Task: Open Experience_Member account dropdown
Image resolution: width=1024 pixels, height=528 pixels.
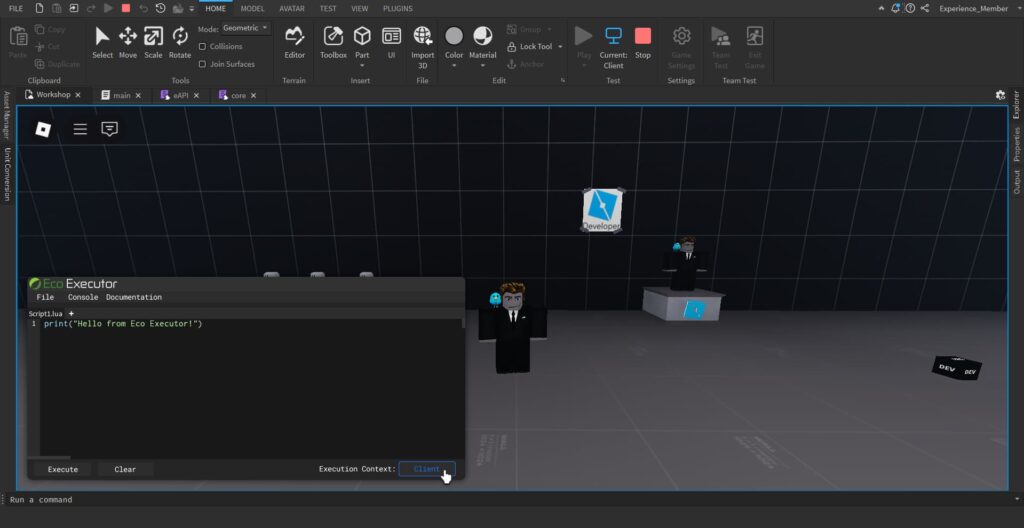Action: 978,8
